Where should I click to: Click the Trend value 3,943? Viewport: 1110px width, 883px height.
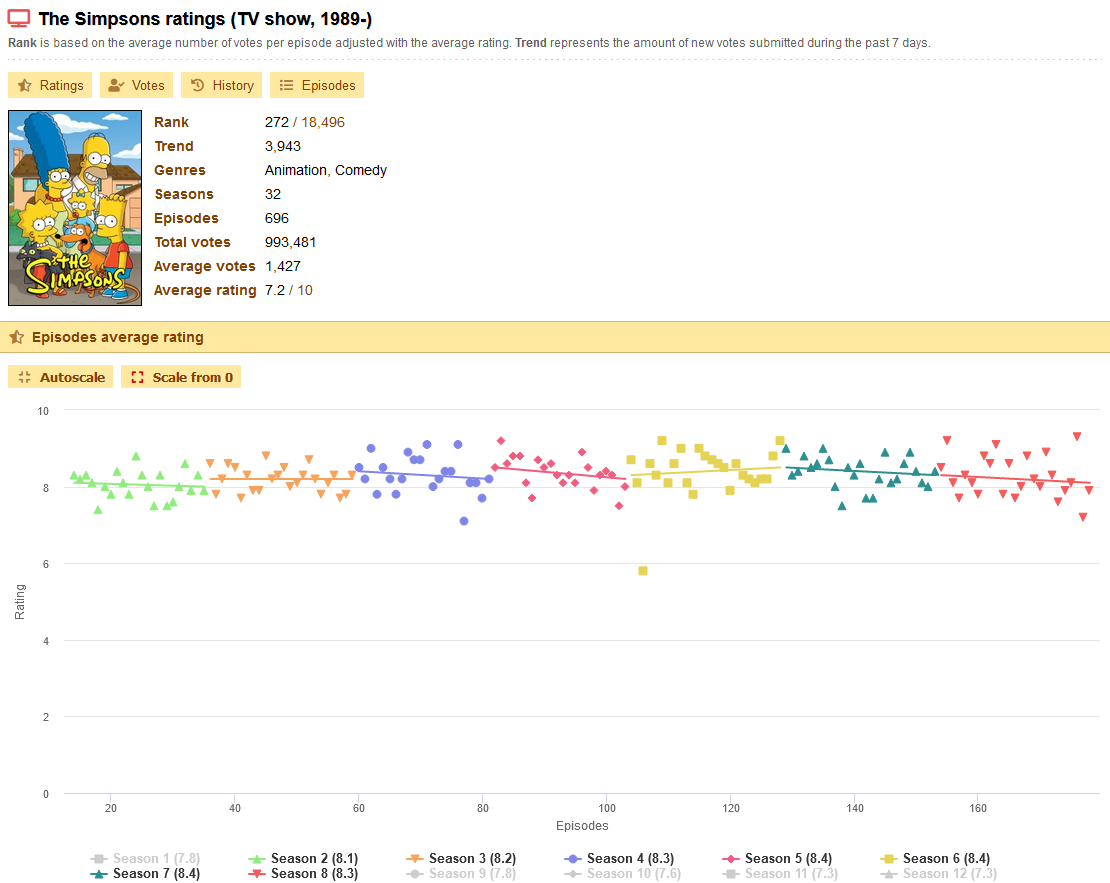point(282,146)
